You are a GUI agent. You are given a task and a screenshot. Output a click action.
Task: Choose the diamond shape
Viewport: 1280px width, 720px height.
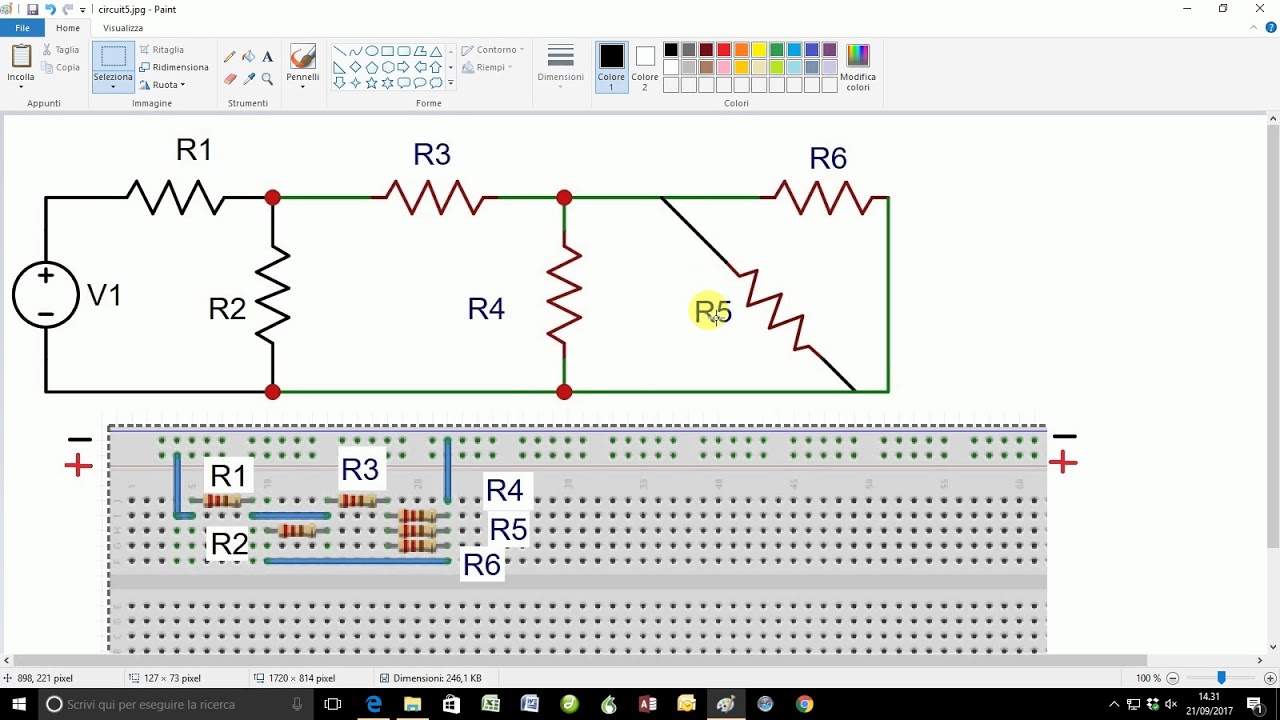pyautogui.click(x=356, y=67)
